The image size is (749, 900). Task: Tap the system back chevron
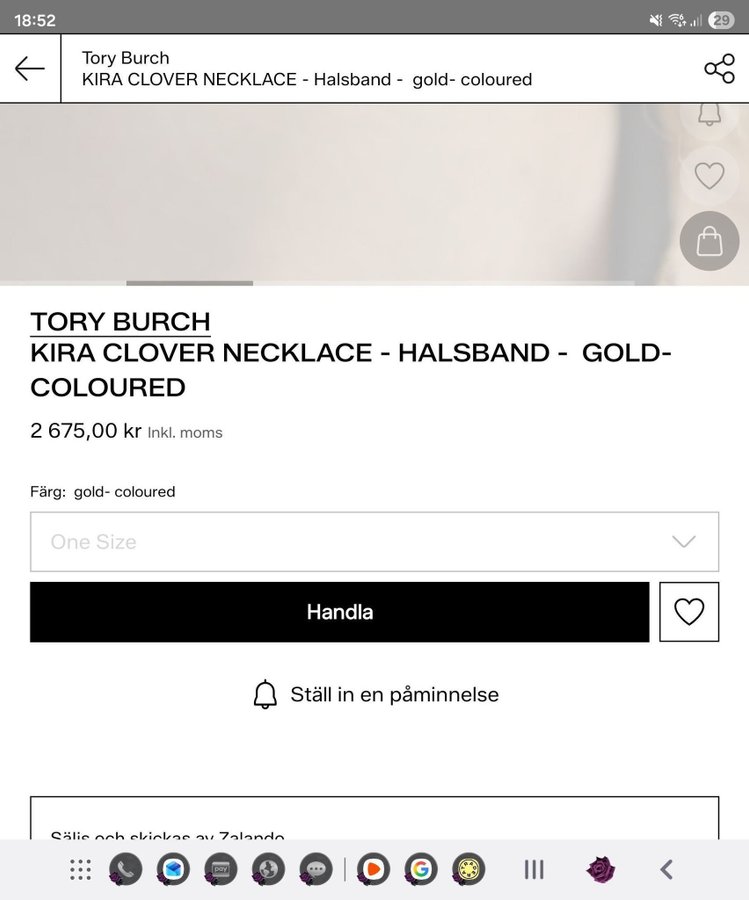click(667, 870)
